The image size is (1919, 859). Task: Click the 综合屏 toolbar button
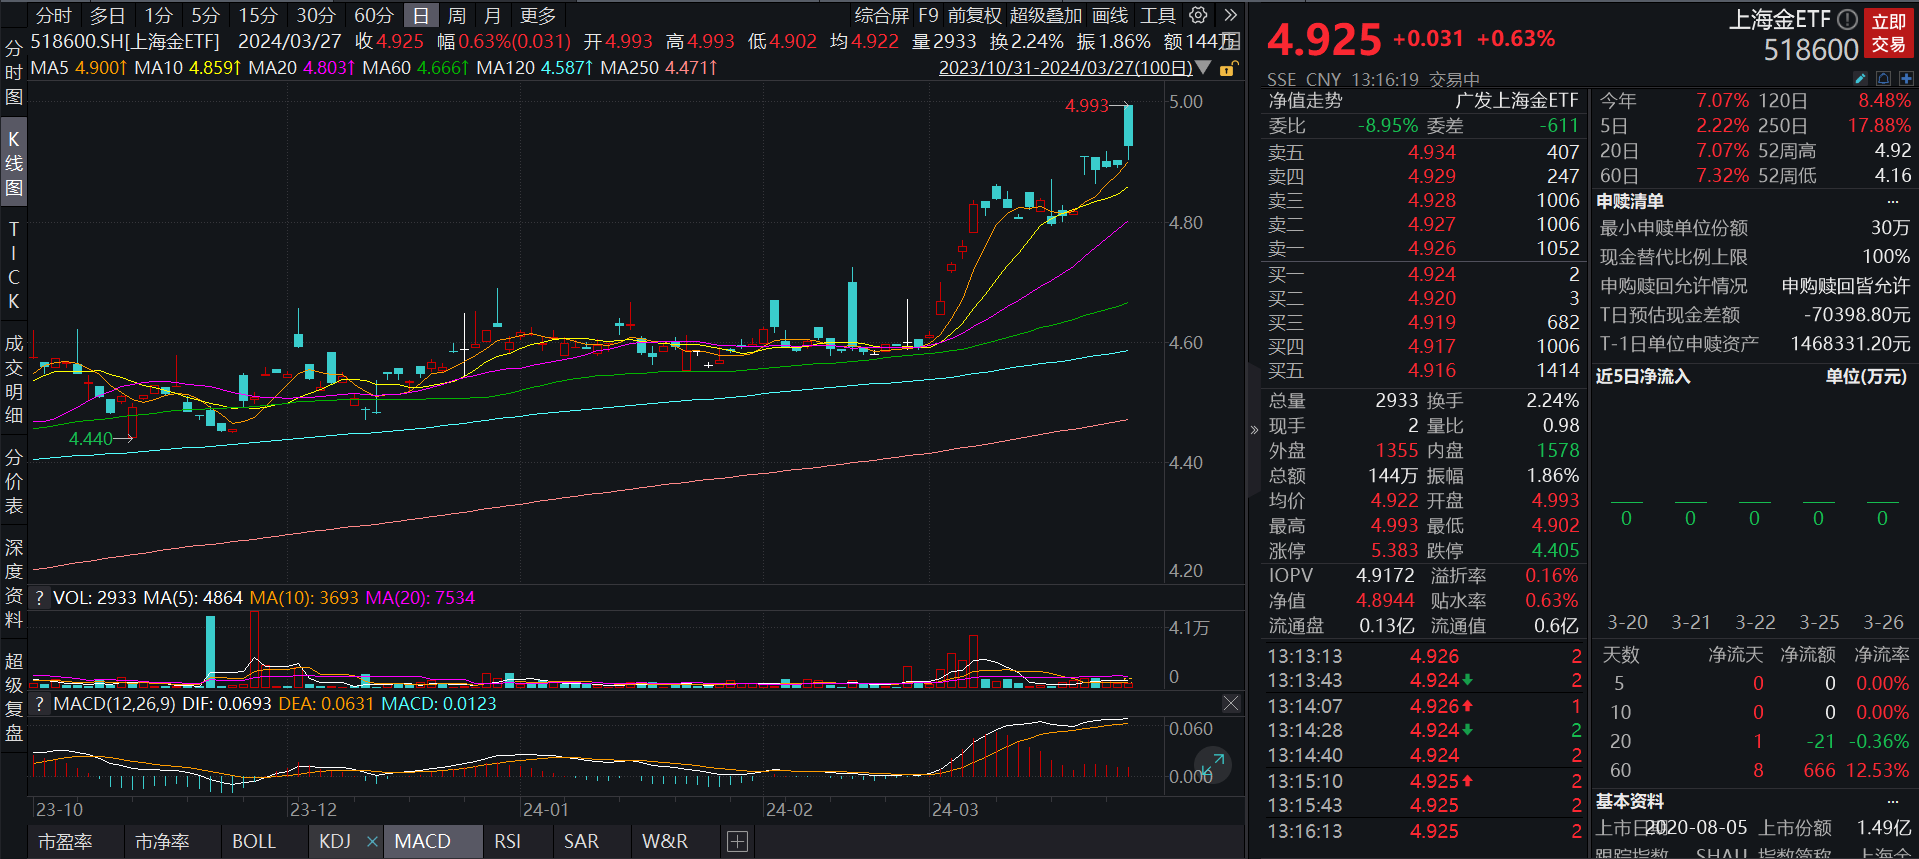(x=881, y=15)
